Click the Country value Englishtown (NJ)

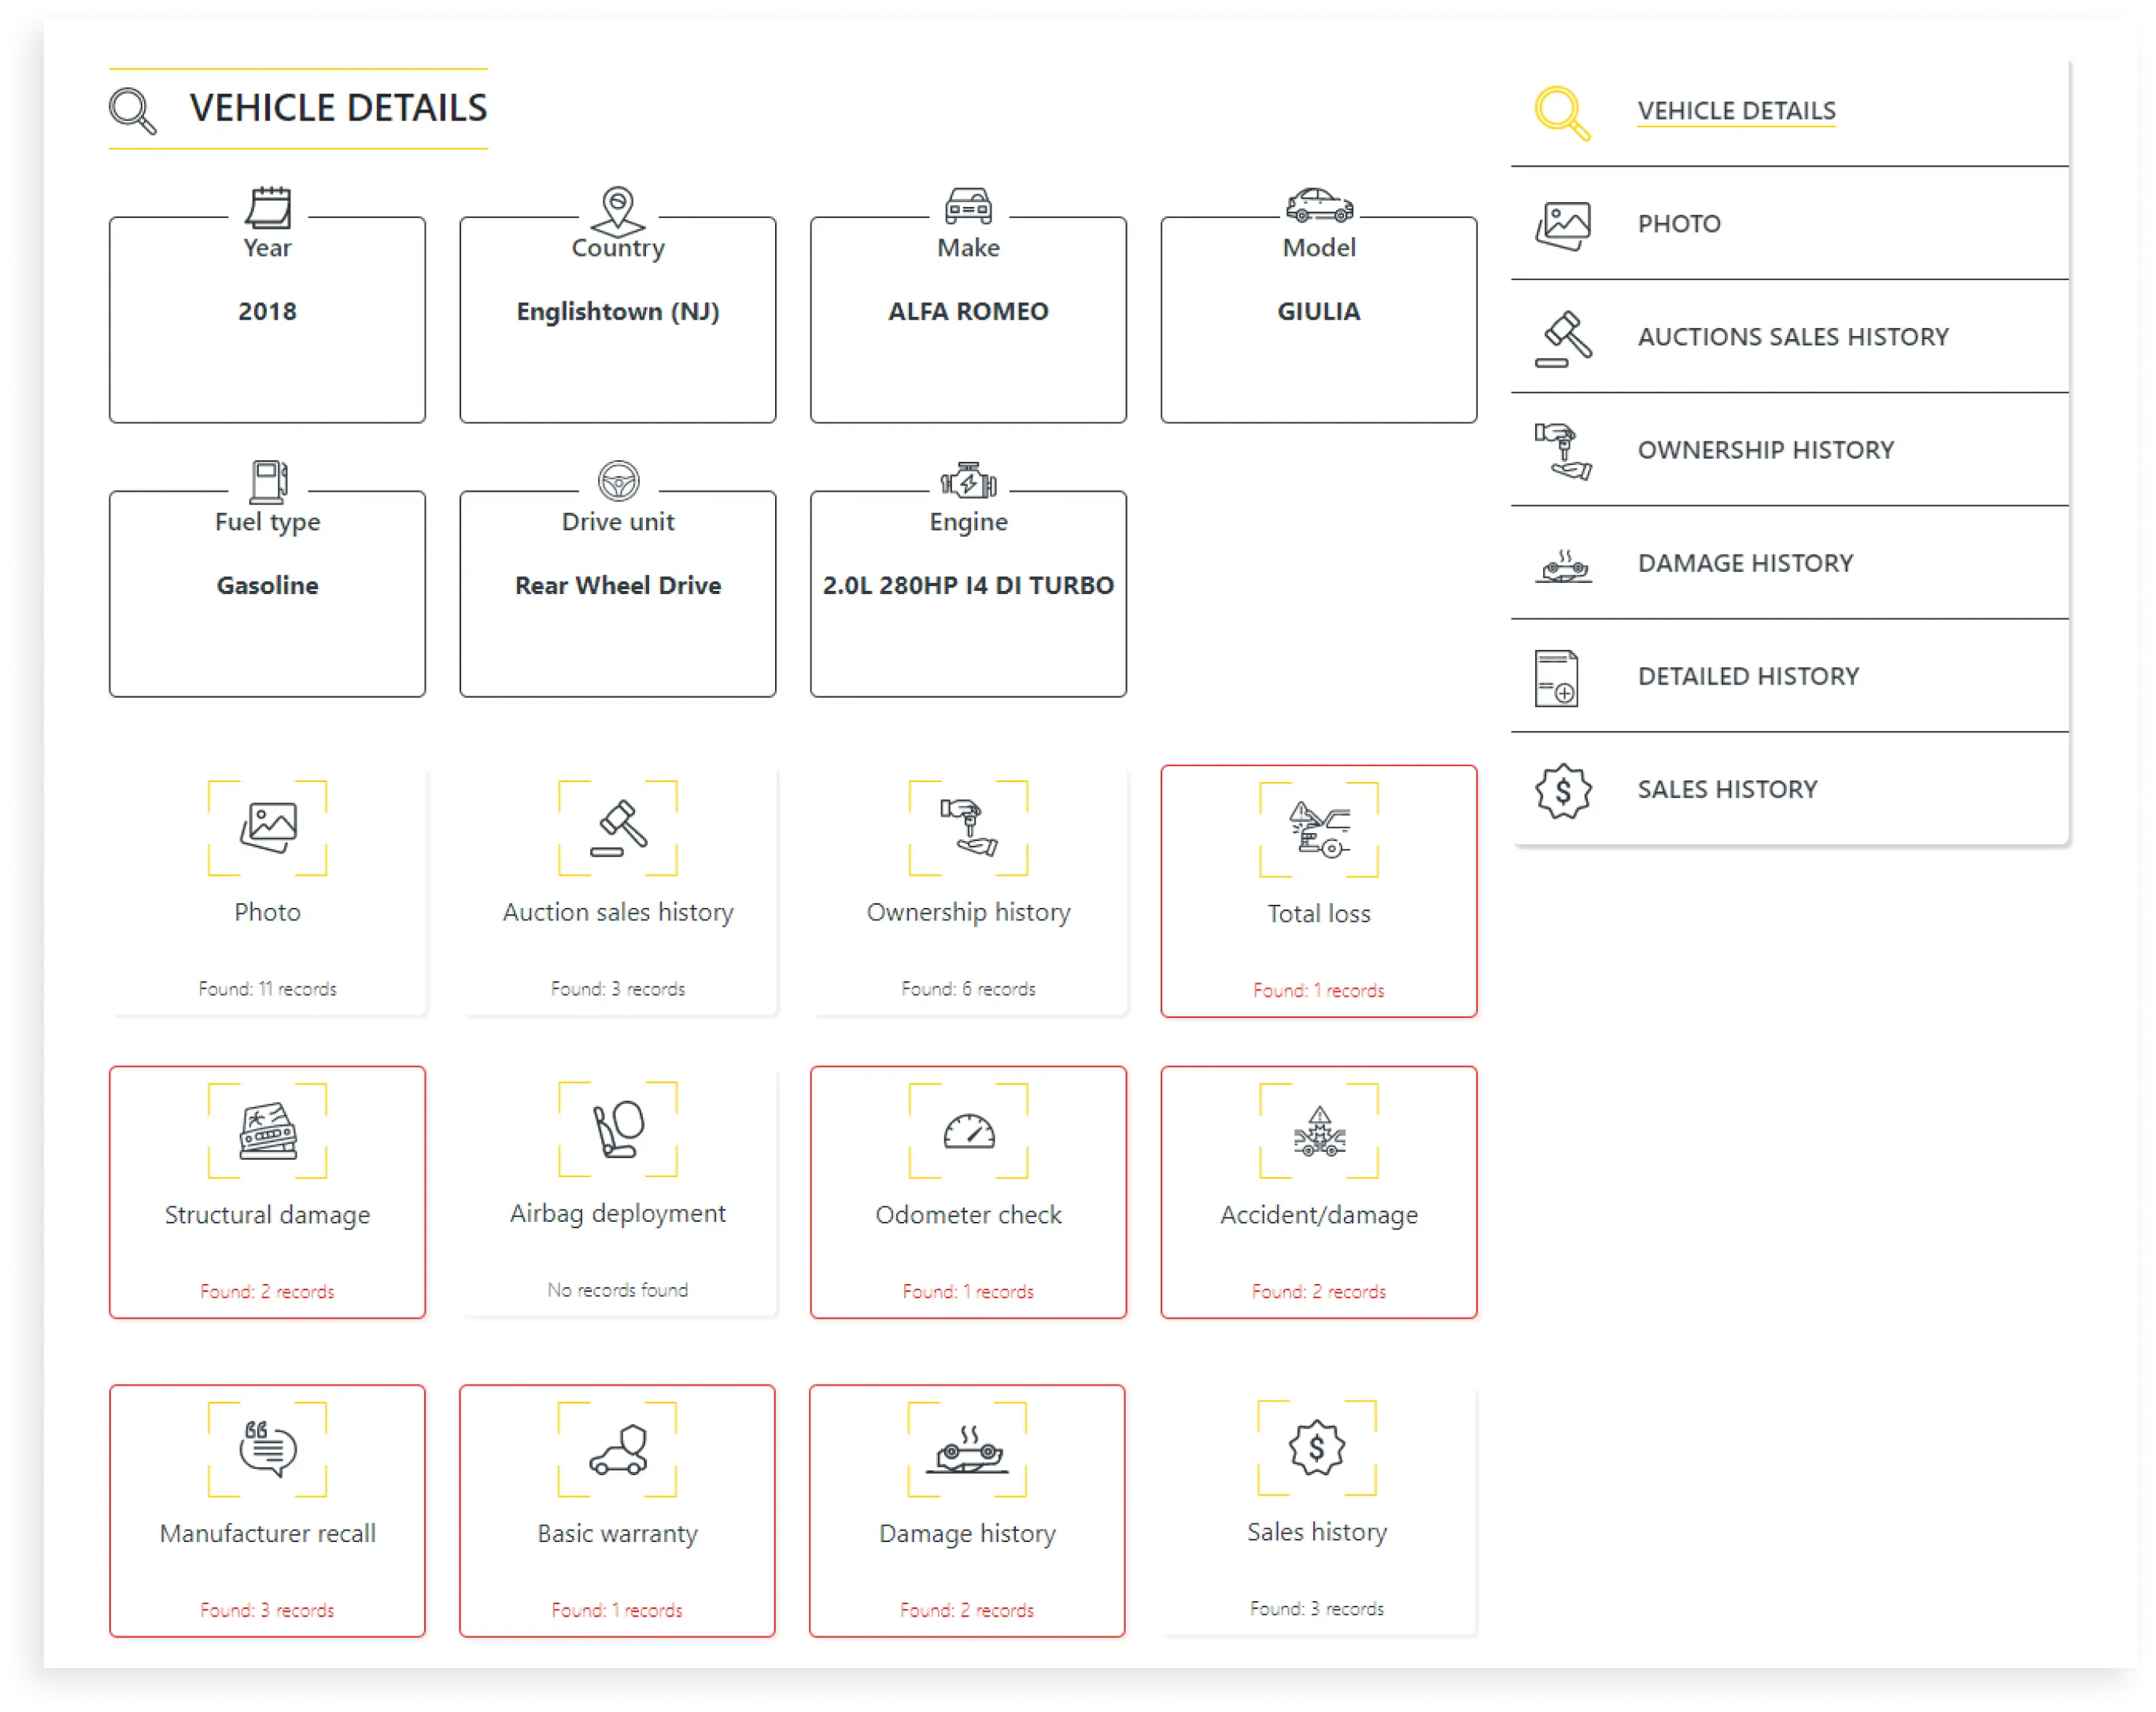(618, 312)
